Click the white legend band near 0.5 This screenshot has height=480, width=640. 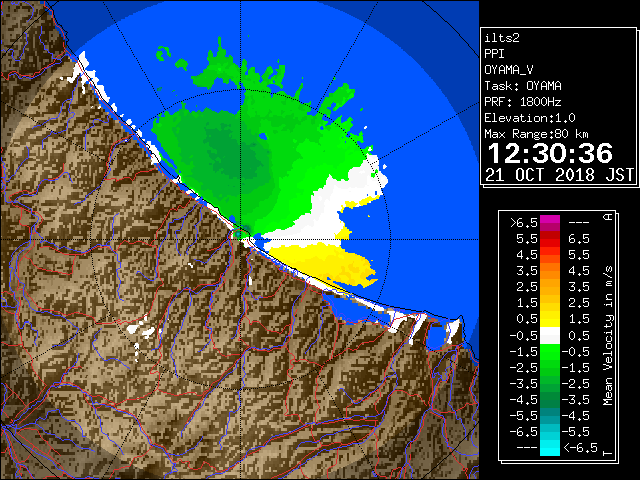550,336
